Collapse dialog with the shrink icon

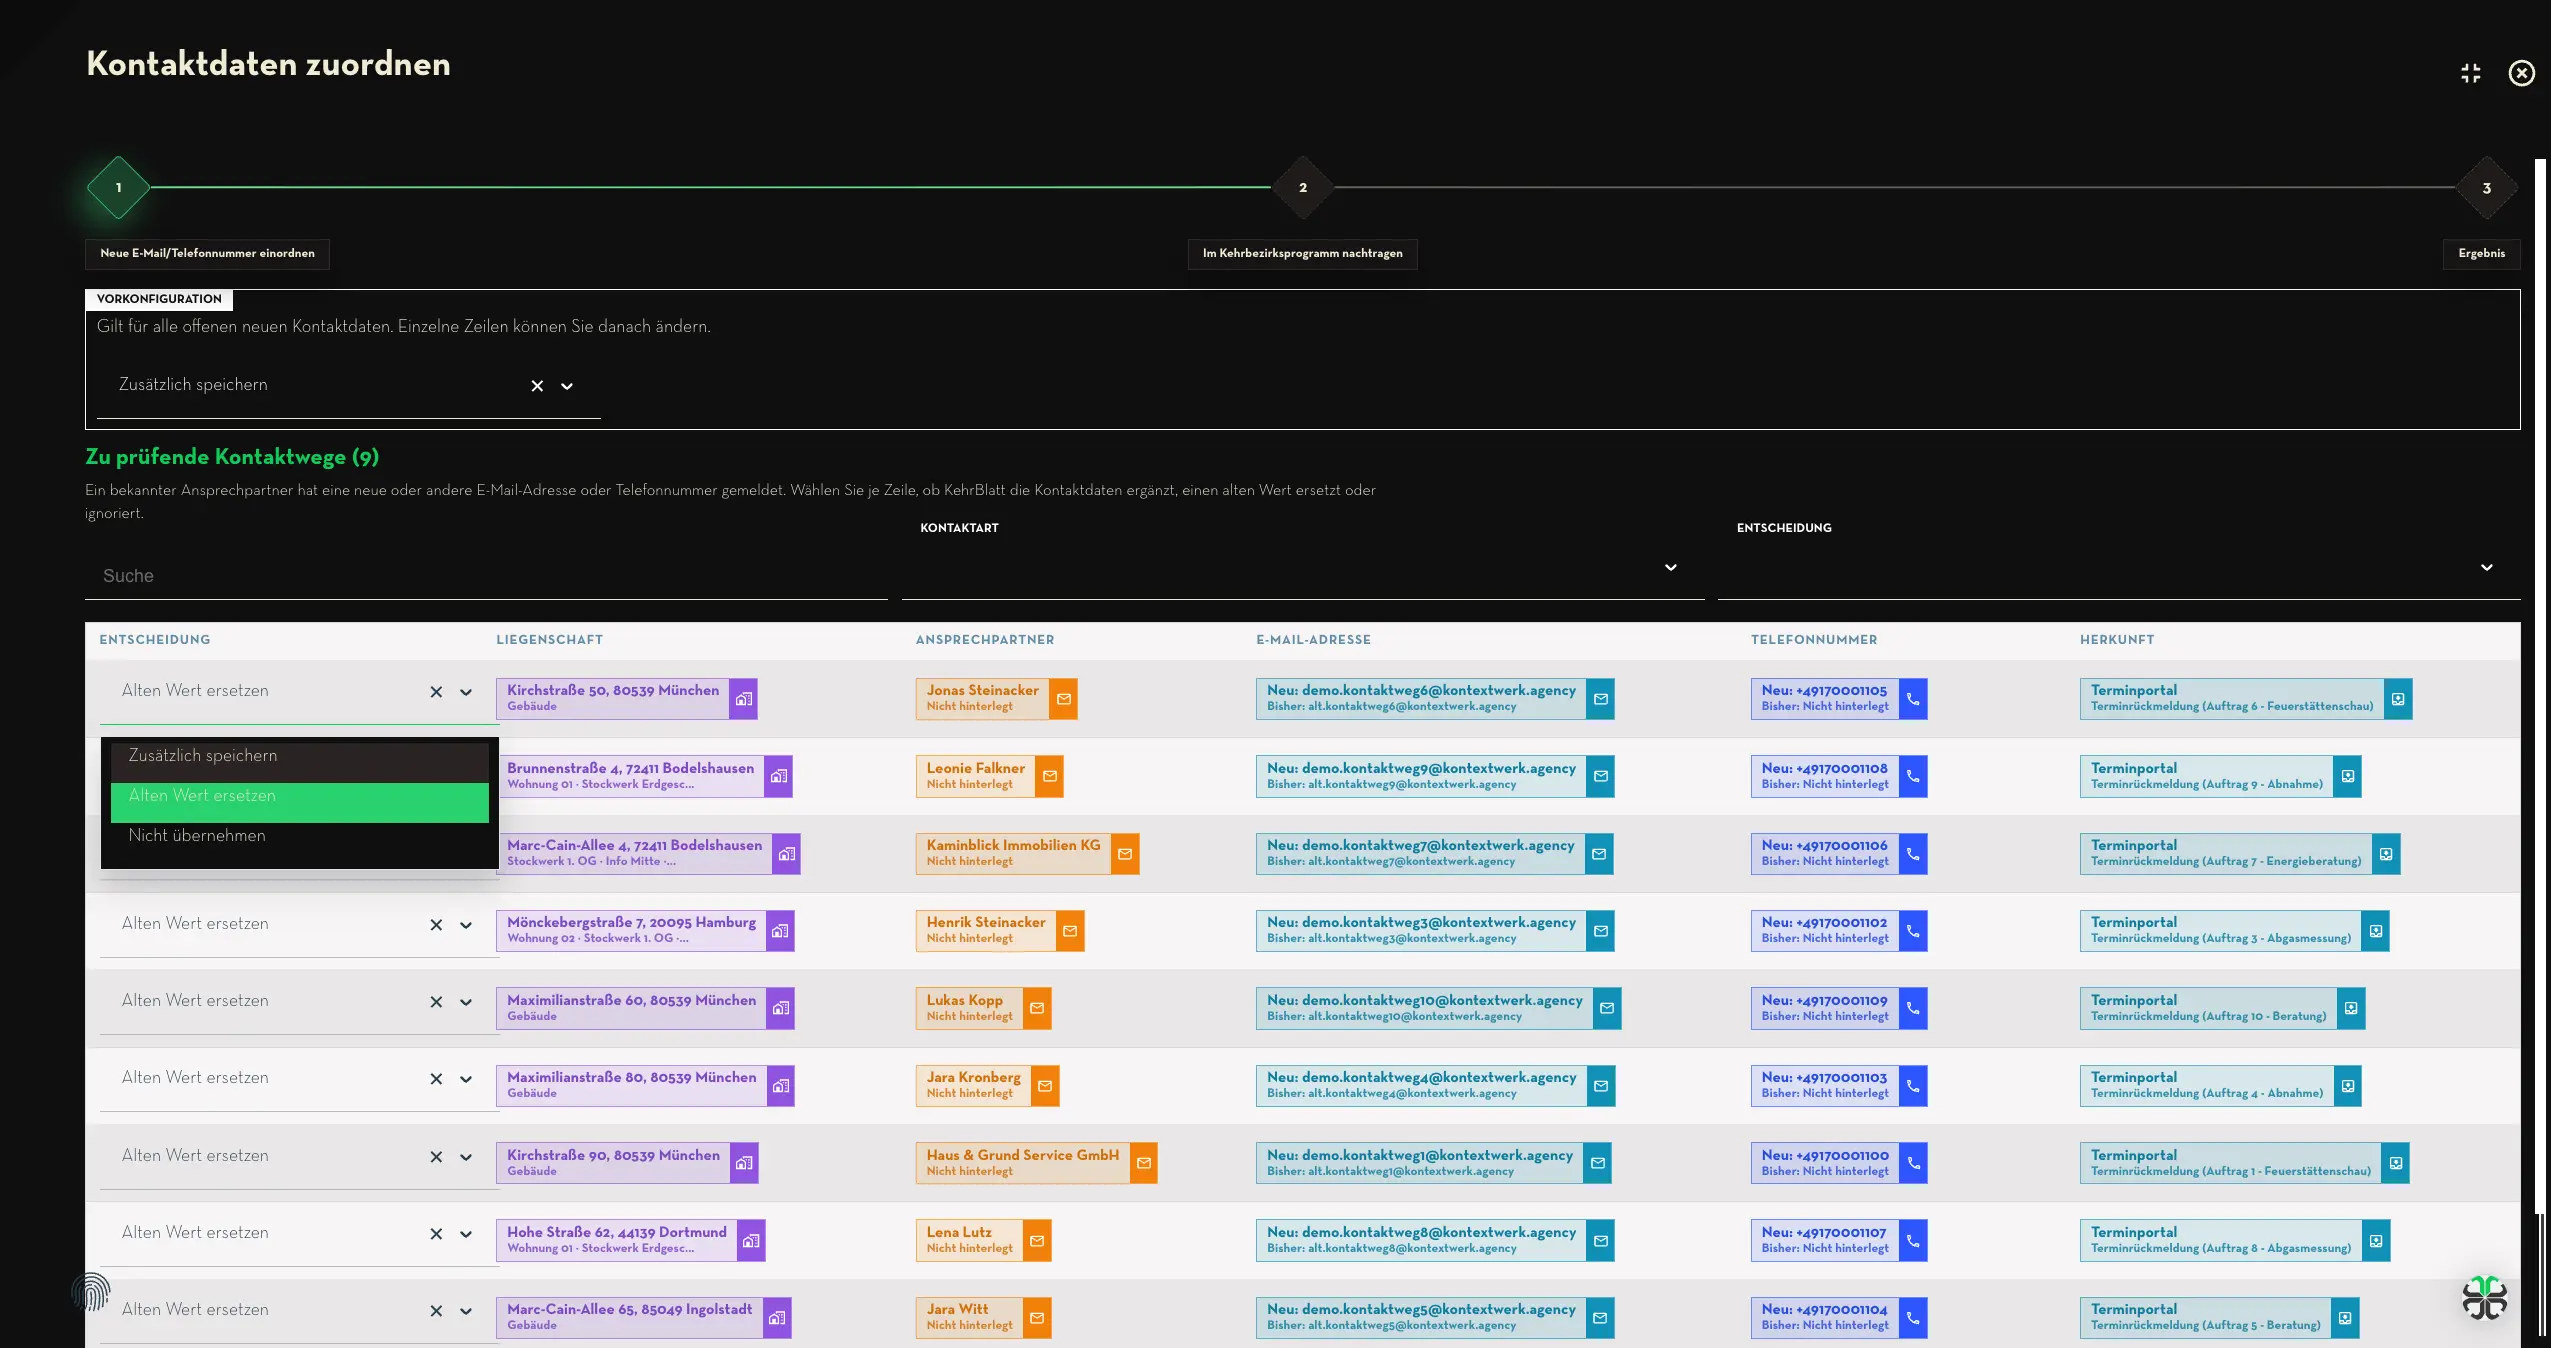2471,73
